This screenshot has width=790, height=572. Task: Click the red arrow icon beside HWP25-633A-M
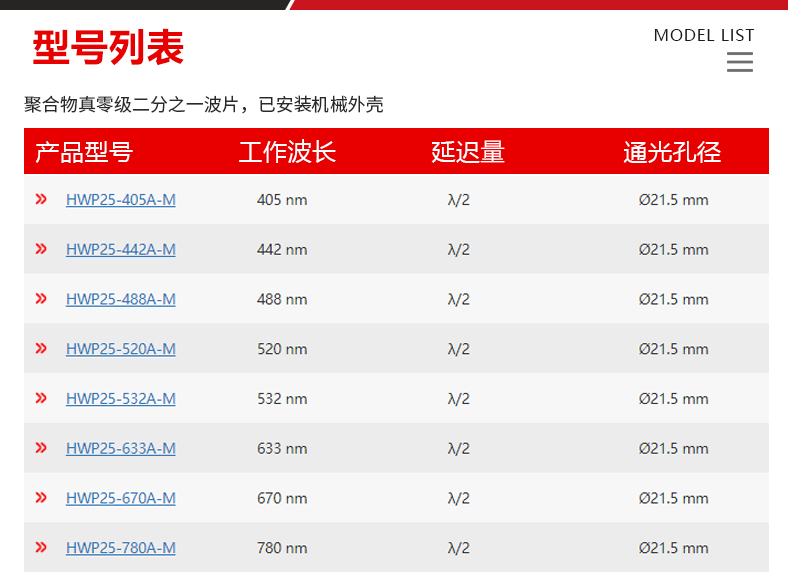(x=41, y=448)
